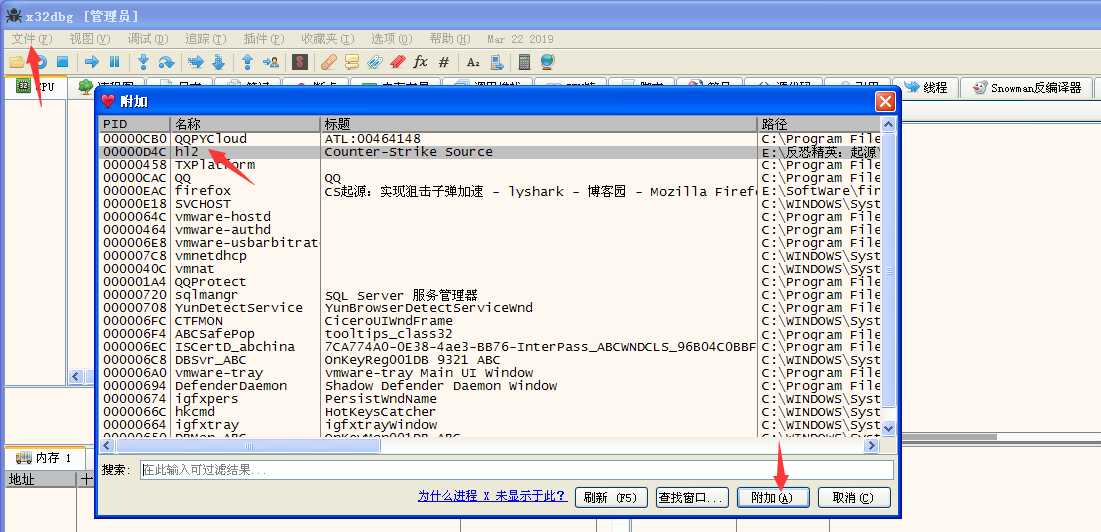
Task: Click the globe toolbar icon
Action: 548,62
